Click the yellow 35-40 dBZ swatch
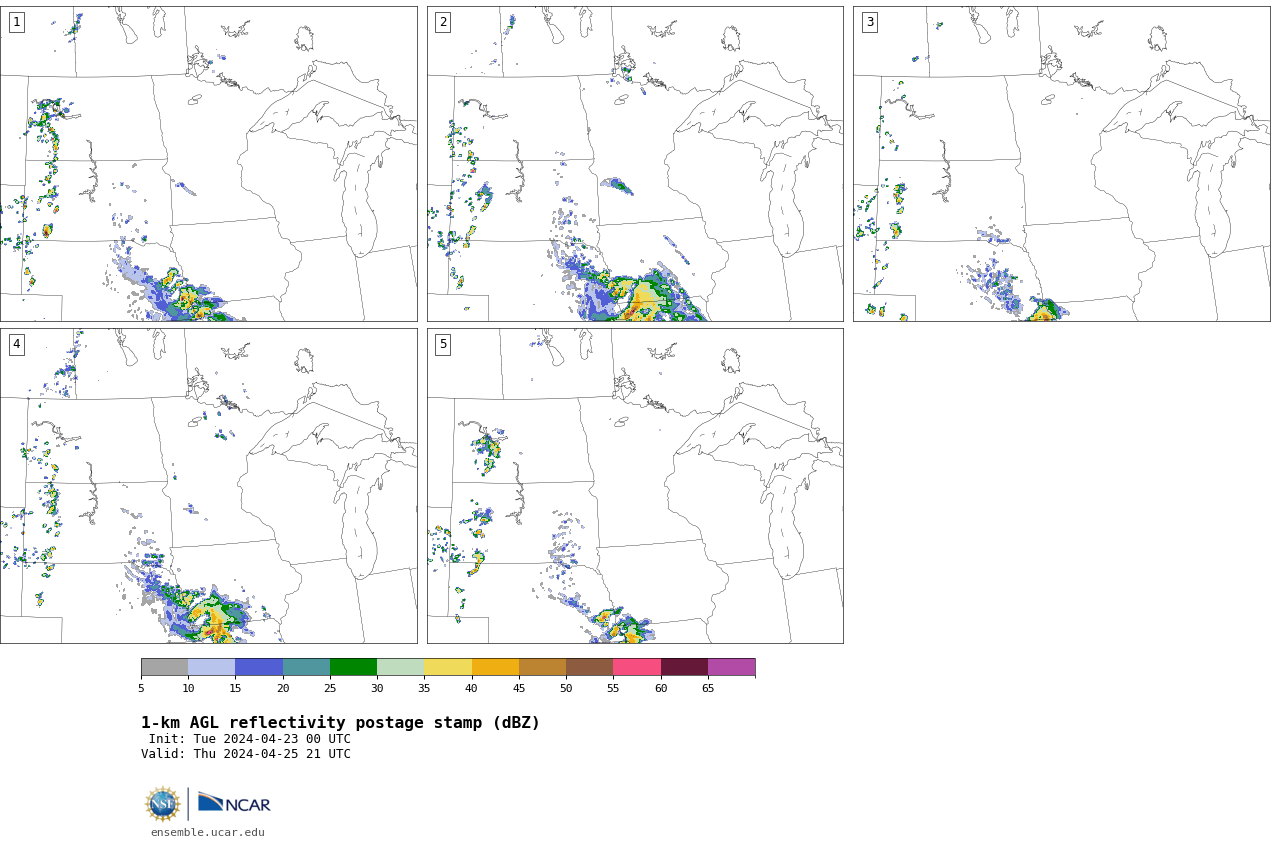 (448, 667)
